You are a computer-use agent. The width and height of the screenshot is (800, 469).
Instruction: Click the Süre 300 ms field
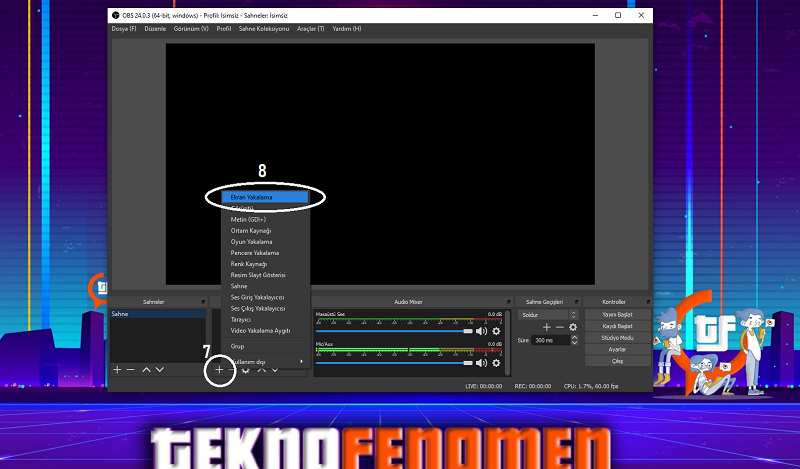551,340
